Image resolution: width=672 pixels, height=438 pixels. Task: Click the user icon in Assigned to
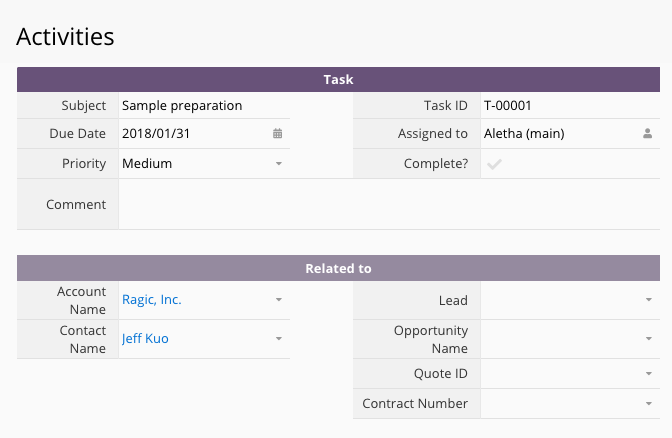(647, 133)
